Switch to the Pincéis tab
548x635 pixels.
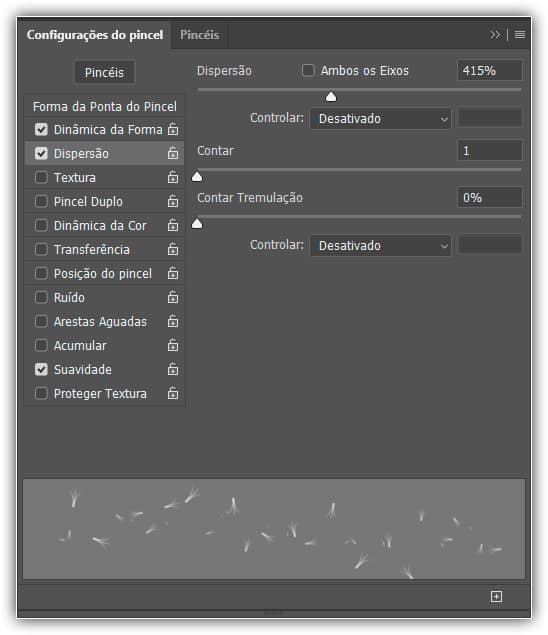pyautogui.click(x=200, y=35)
